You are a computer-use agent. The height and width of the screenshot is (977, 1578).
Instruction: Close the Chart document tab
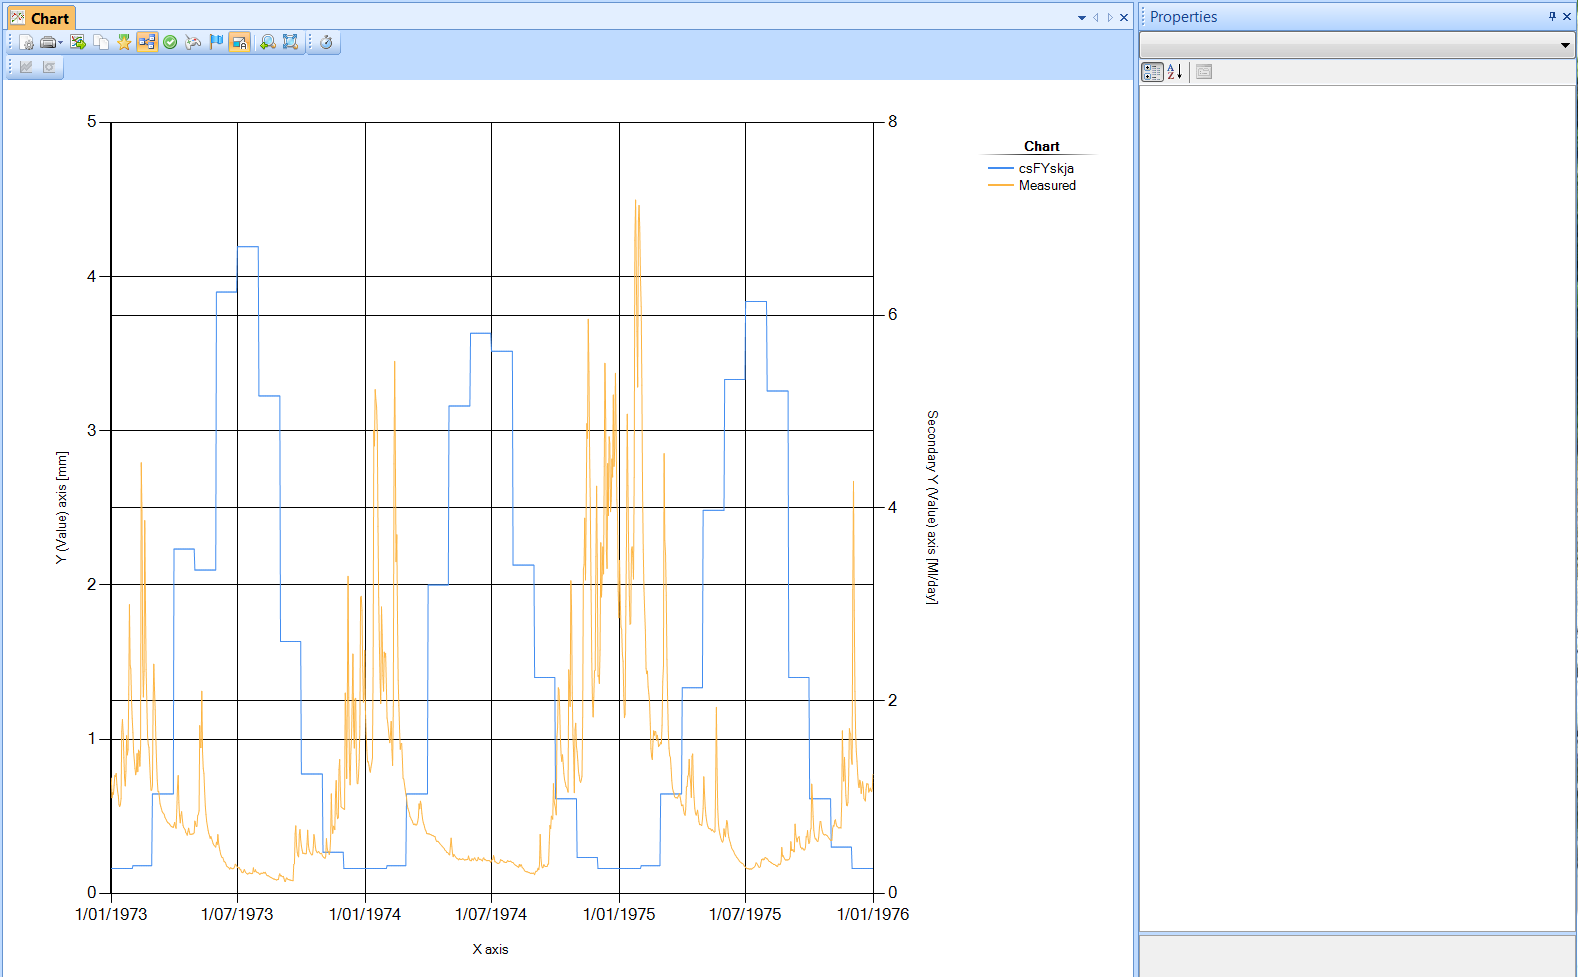click(1124, 18)
